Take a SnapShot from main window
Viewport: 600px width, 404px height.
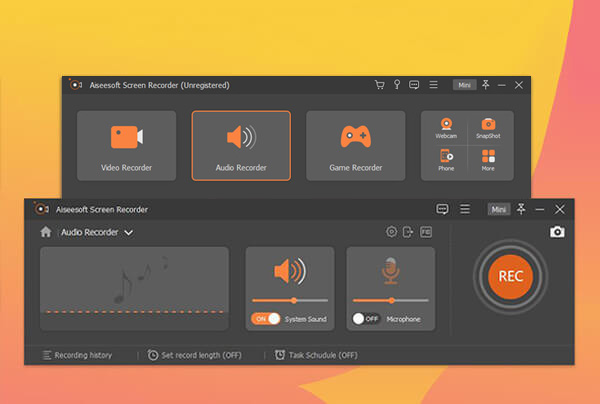[488, 128]
